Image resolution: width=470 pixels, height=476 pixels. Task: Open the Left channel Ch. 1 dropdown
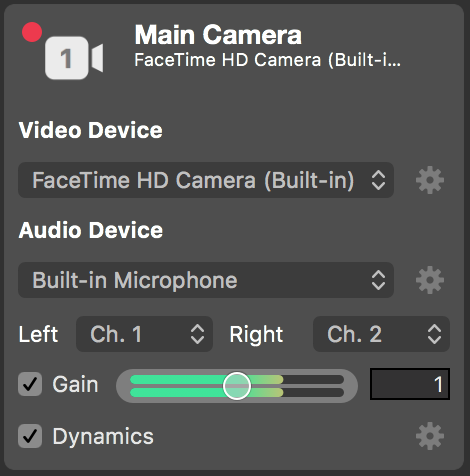[144, 334]
